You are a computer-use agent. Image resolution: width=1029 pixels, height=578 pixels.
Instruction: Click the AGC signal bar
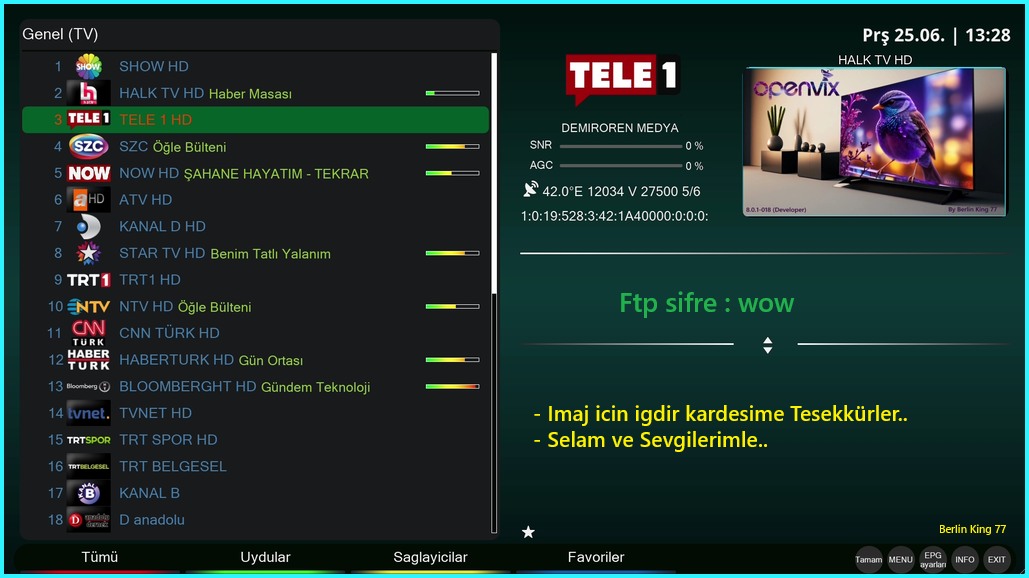(620, 165)
